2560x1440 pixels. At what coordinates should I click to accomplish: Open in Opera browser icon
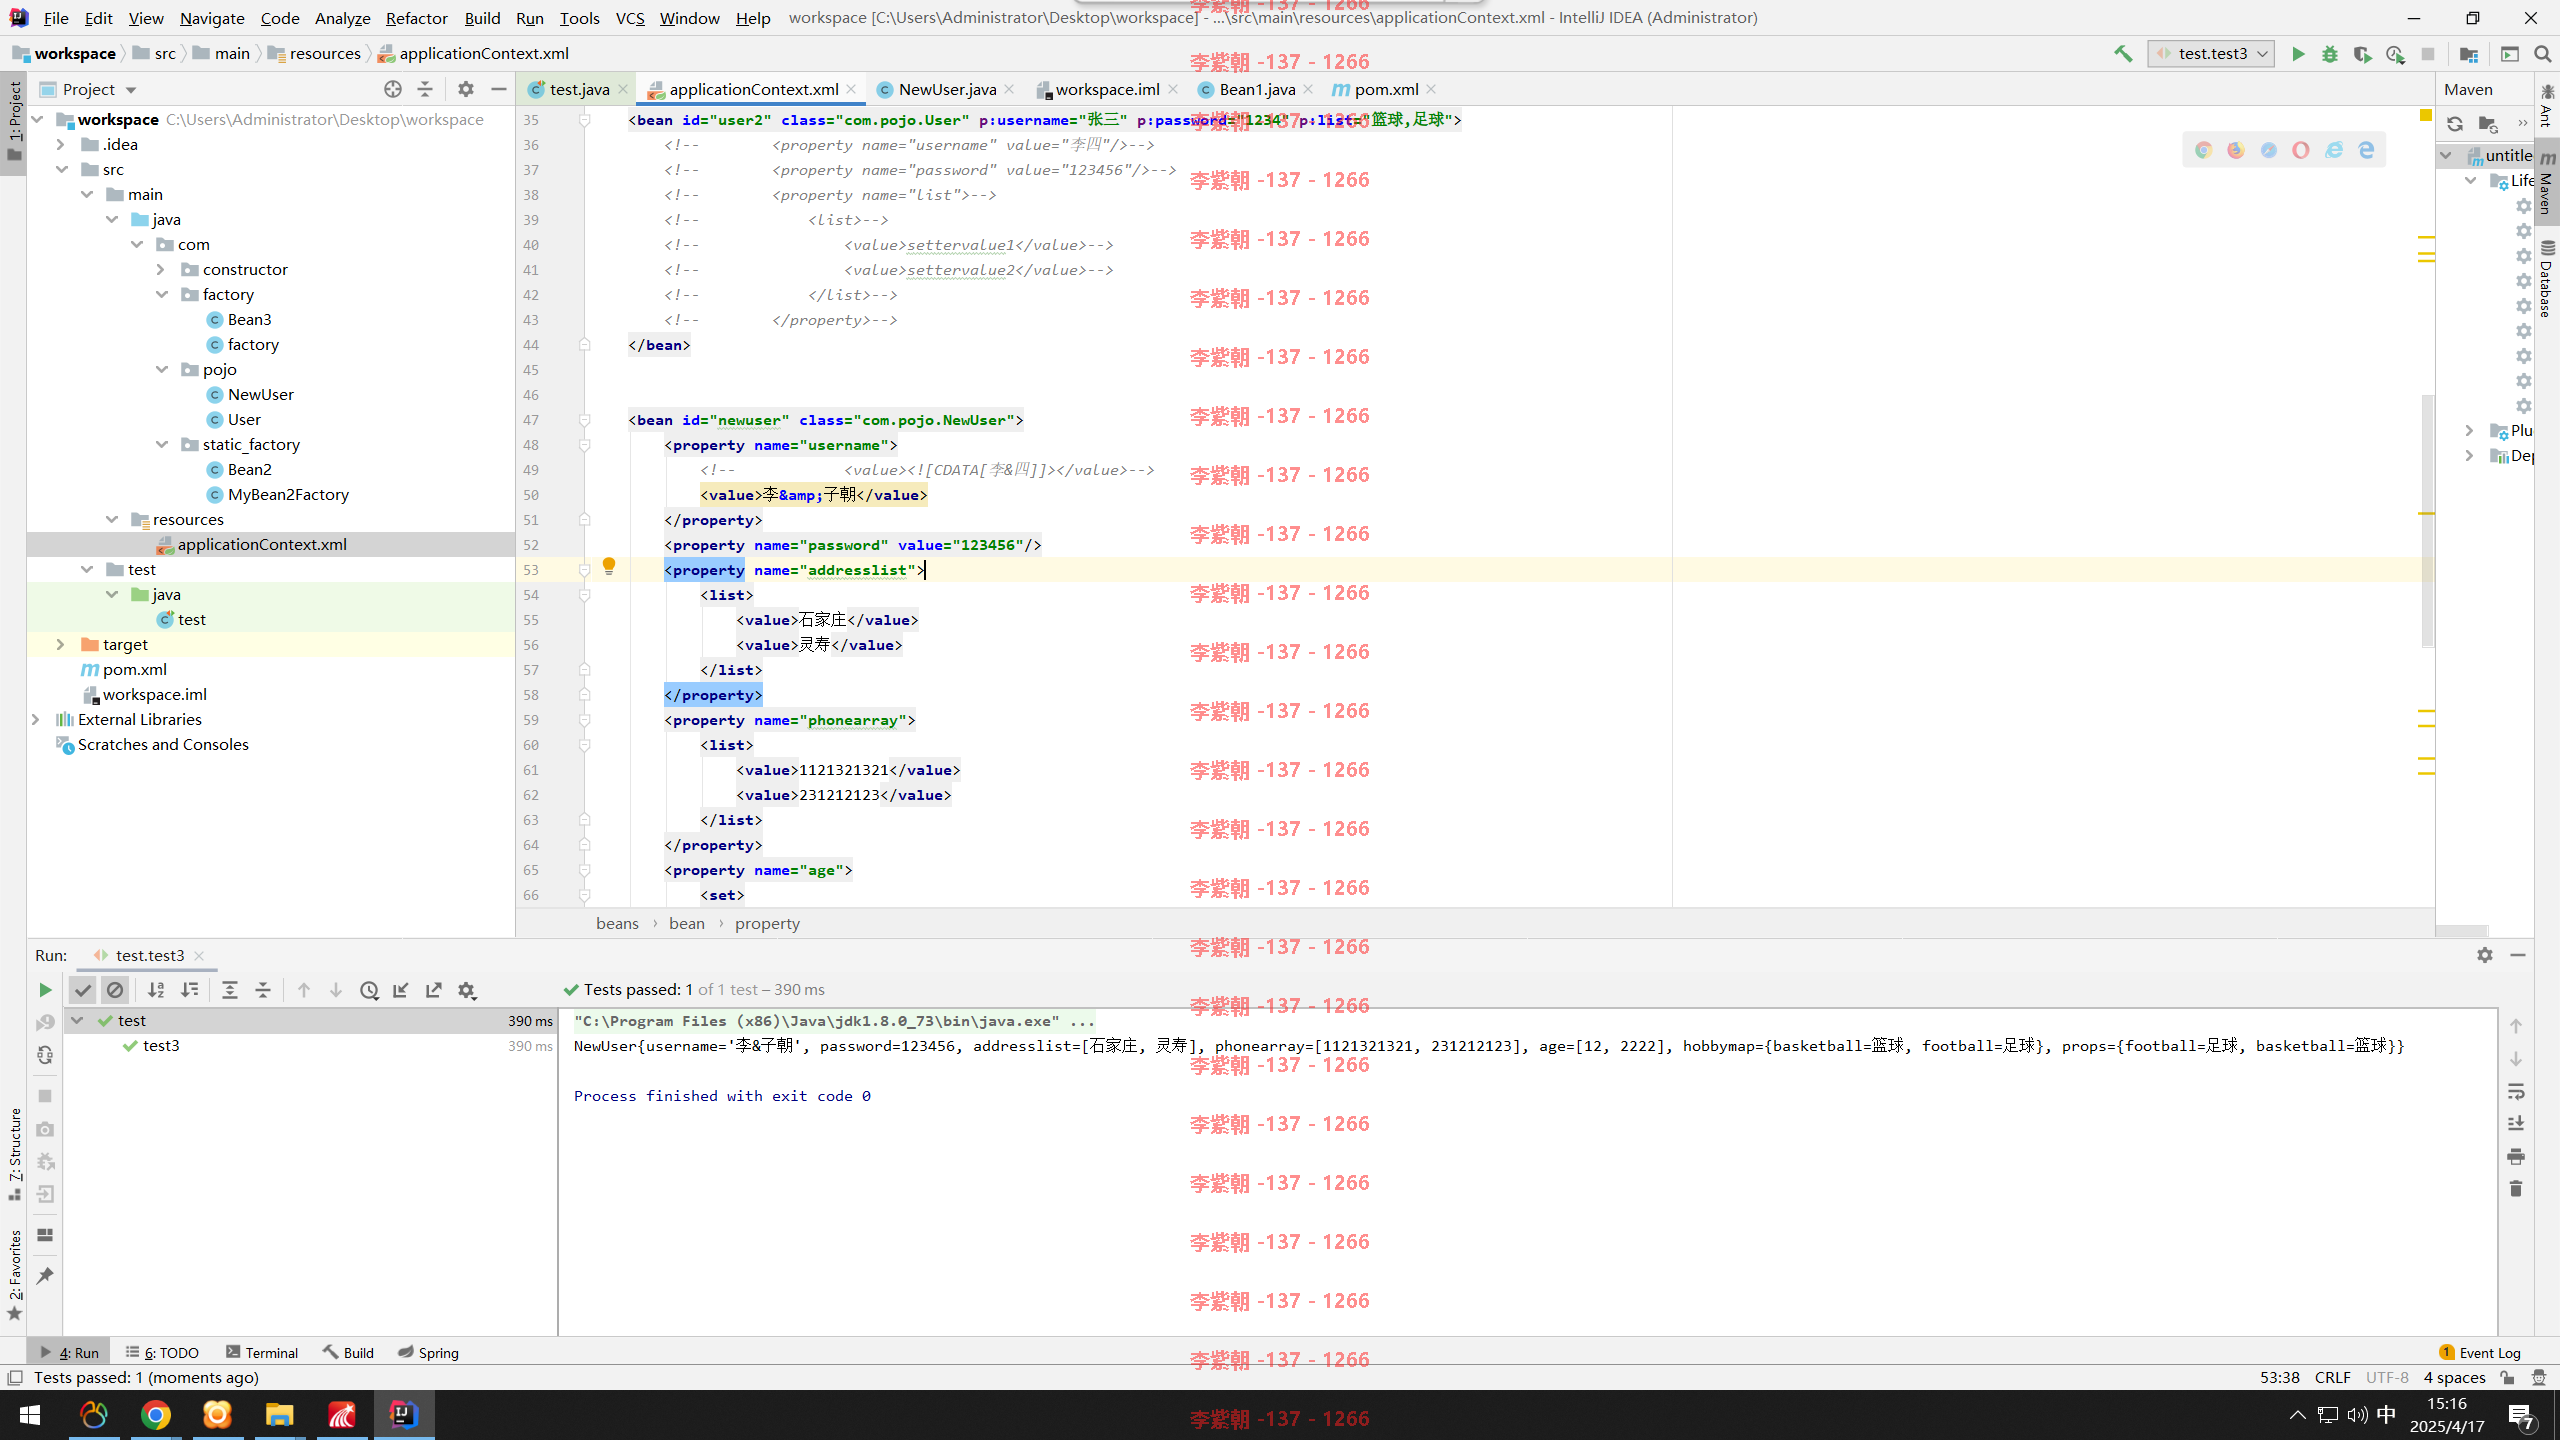pyautogui.click(x=2301, y=150)
